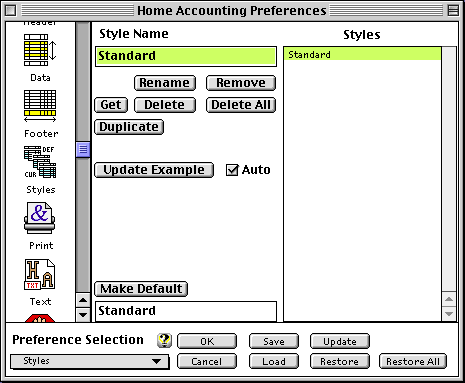Click the help question mark icon
The width and height of the screenshot is (465, 383).
[164, 340]
